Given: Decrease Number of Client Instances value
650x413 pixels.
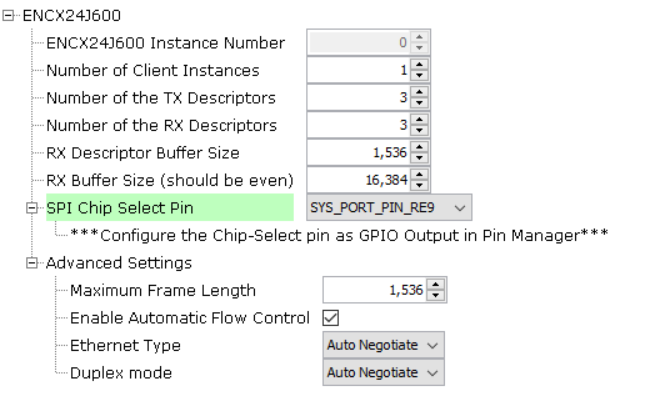Looking at the screenshot, I should [420, 76].
